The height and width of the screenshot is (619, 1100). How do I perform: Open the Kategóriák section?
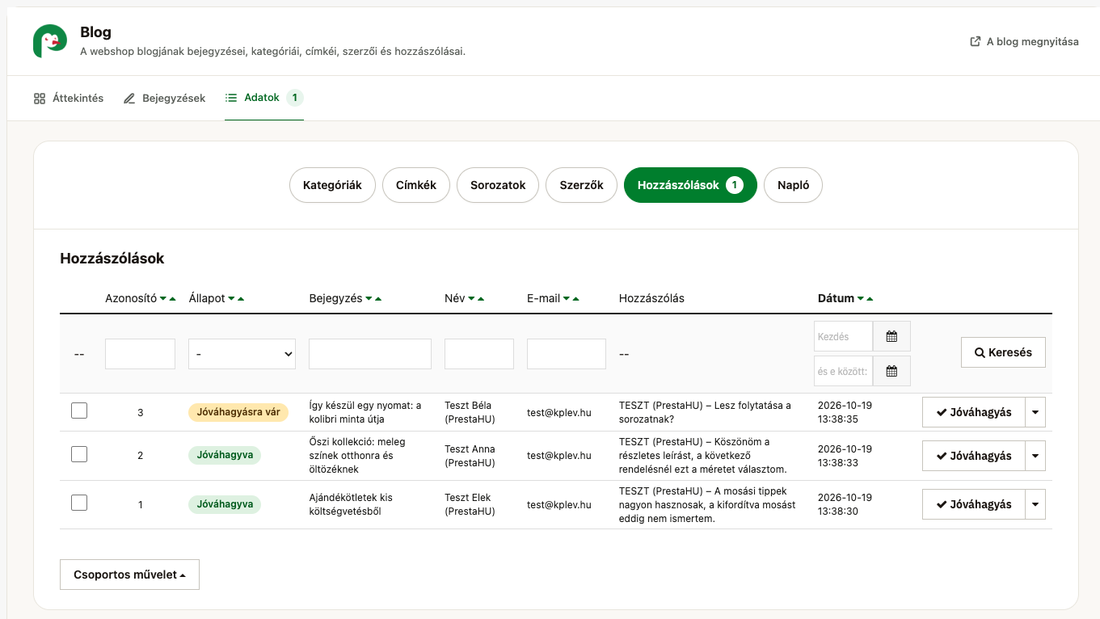pyautogui.click(x=333, y=185)
